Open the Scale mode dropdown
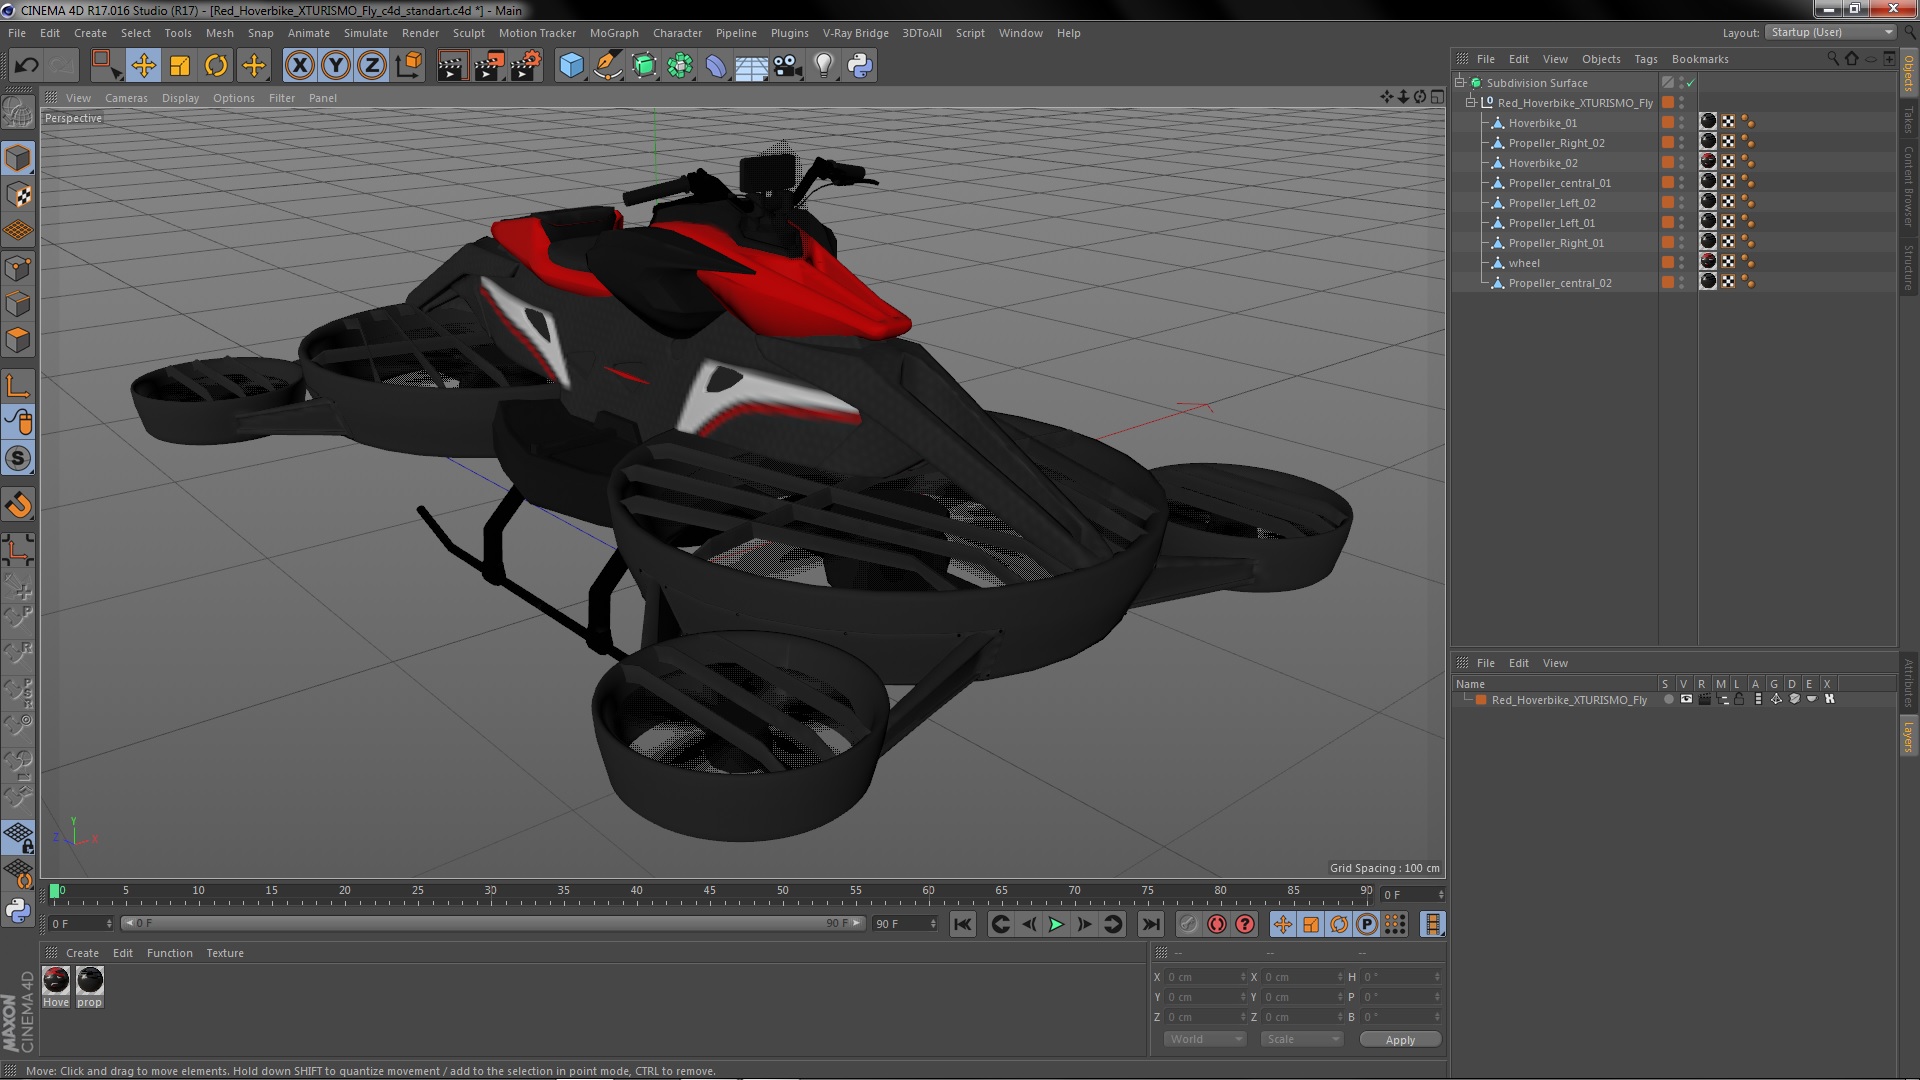The image size is (1920, 1080). tap(1301, 1039)
